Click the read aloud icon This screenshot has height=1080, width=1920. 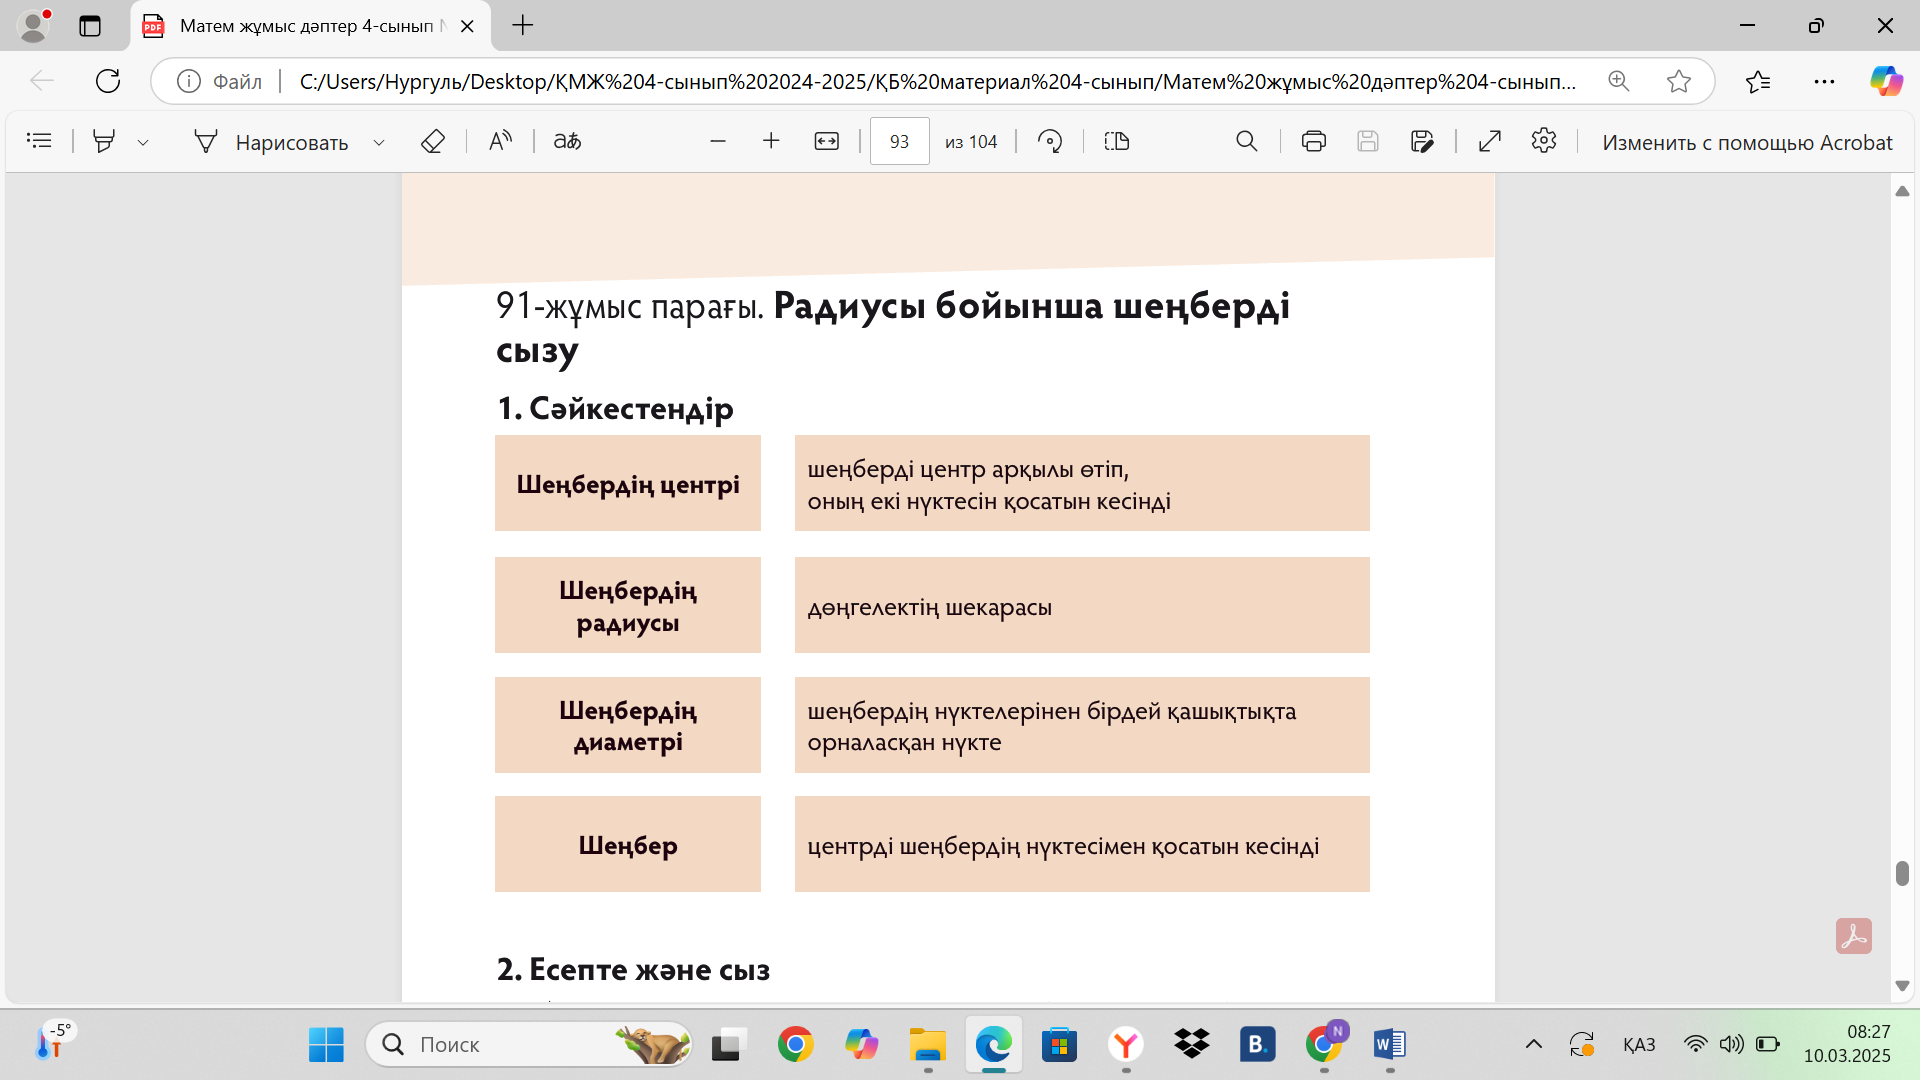coord(500,141)
